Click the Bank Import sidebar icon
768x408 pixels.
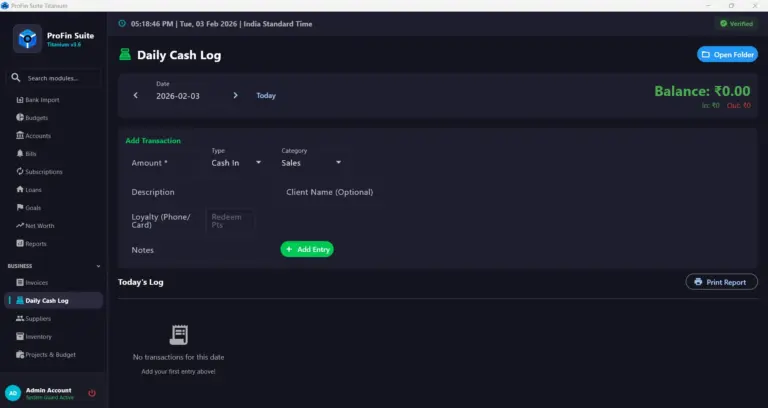point(20,100)
